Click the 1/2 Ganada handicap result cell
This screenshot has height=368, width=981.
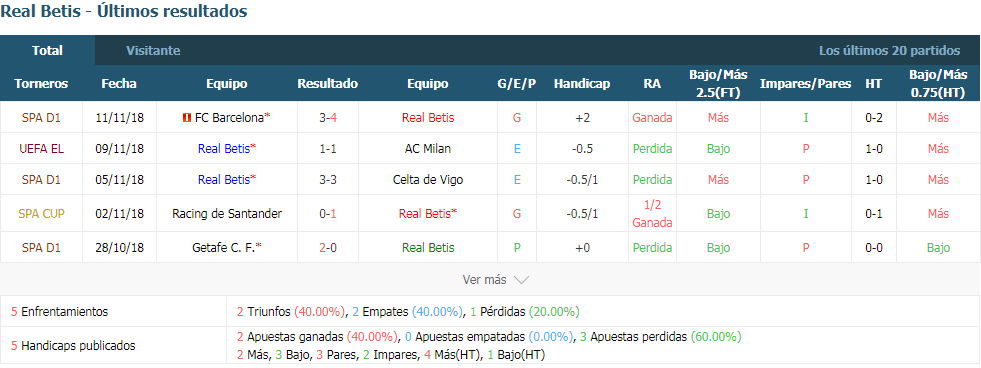tap(652, 213)
